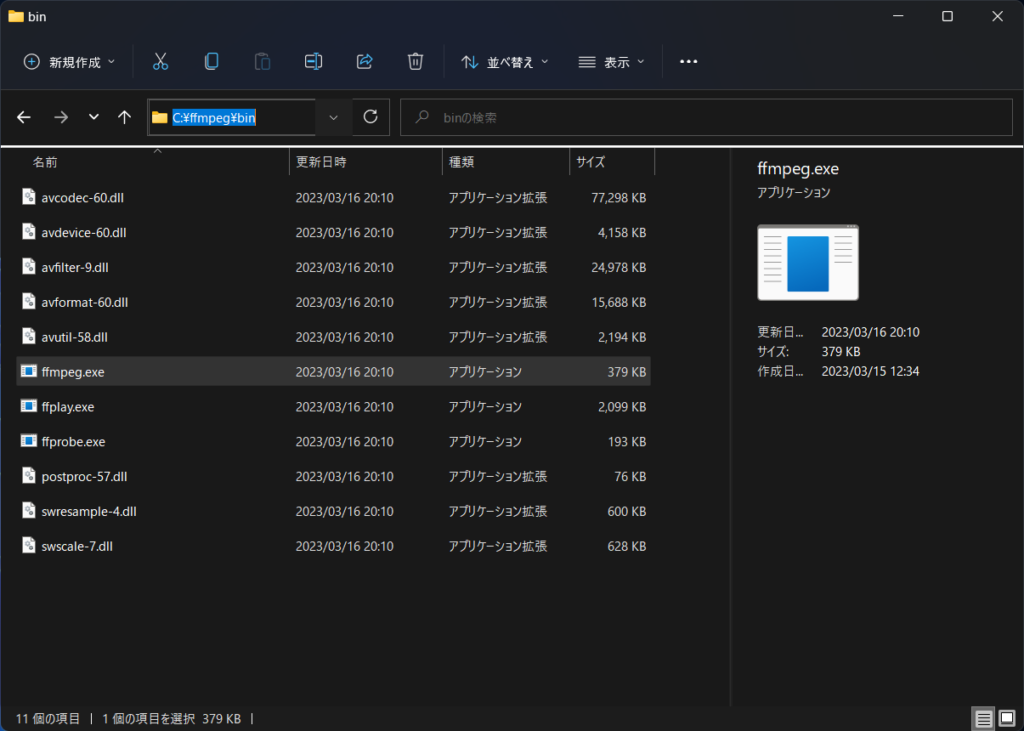Select the swscale-7.dll file name
The width and height of the screenshot is (1024, 731).
(x=77, y=546)
